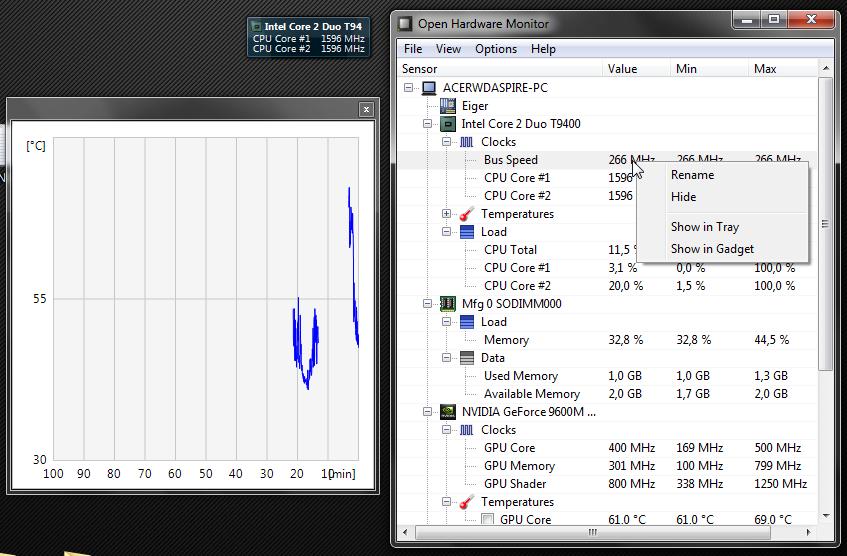Open the Help menu
Image resolution: width=847 pixels, height=556 pixels.
pyautogui.click(x=543, y=49)
